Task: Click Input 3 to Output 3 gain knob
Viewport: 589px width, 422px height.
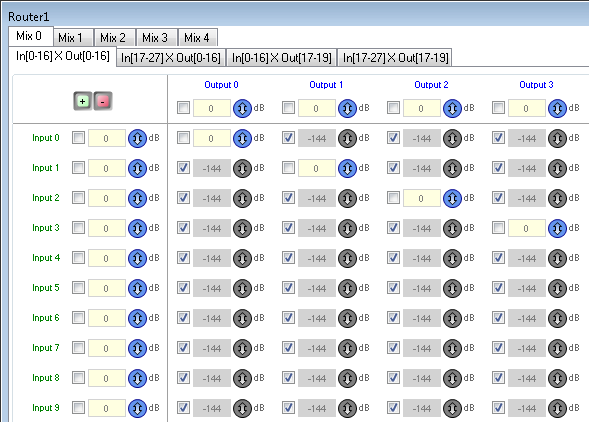Action: pos(557,228)
